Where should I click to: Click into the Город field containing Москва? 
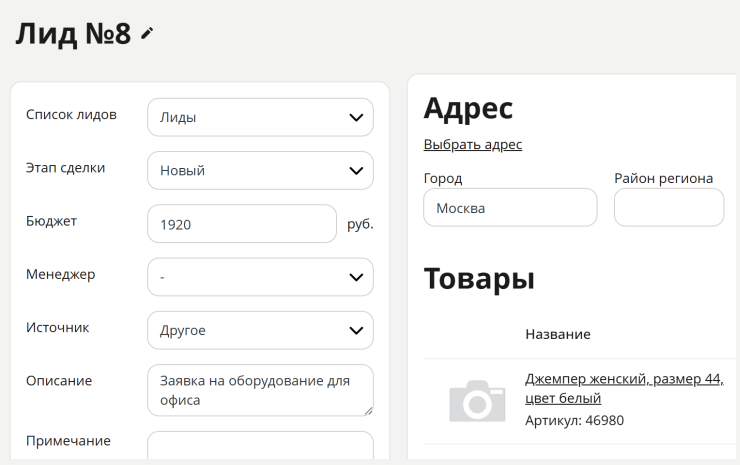(510, 208)
